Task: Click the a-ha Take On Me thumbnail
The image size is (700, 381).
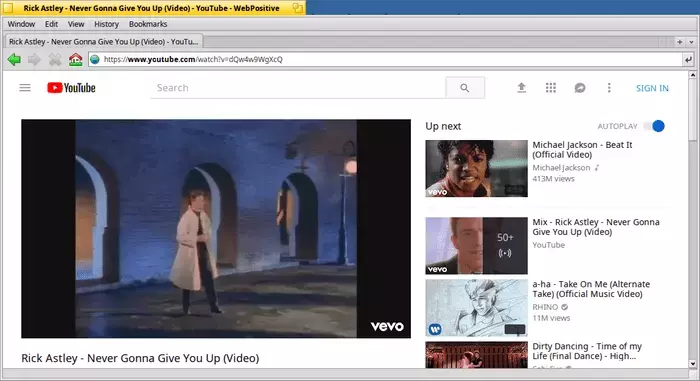Action: coord(476,308)
